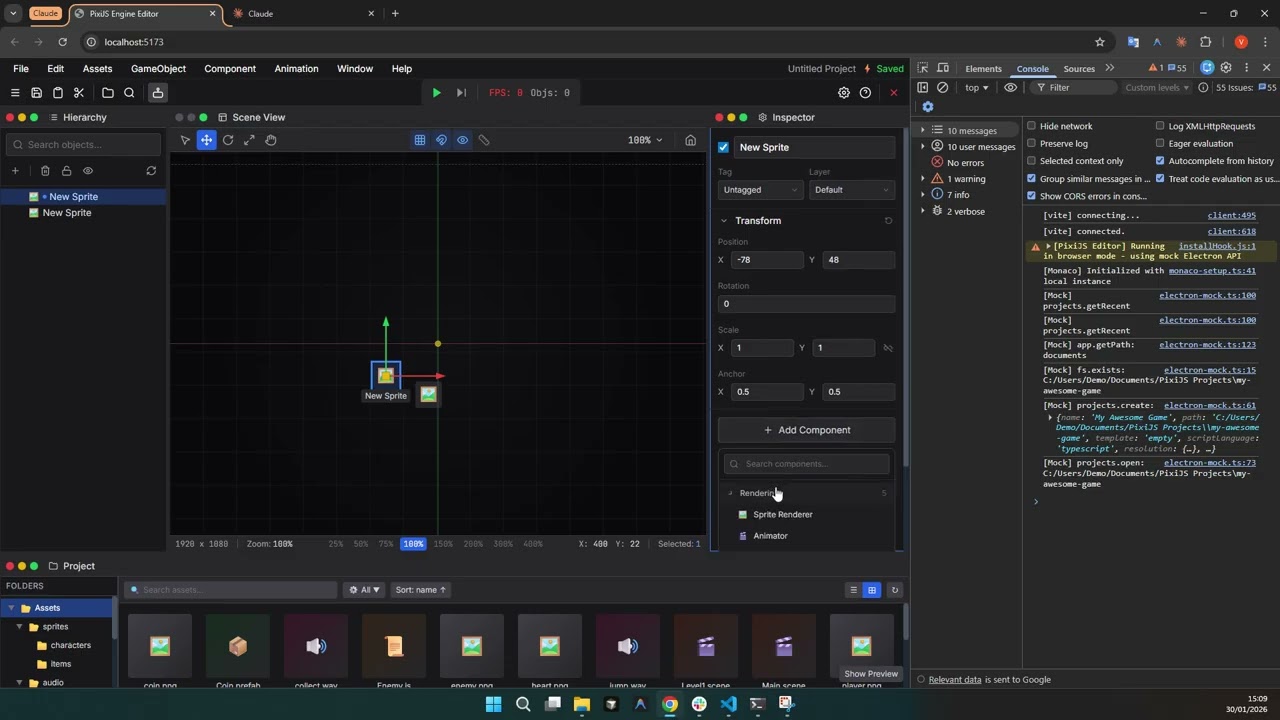Toggle snapping magnet in Scene View
The height and width of the screenshot is (720, 1280).
click(441, 140)
